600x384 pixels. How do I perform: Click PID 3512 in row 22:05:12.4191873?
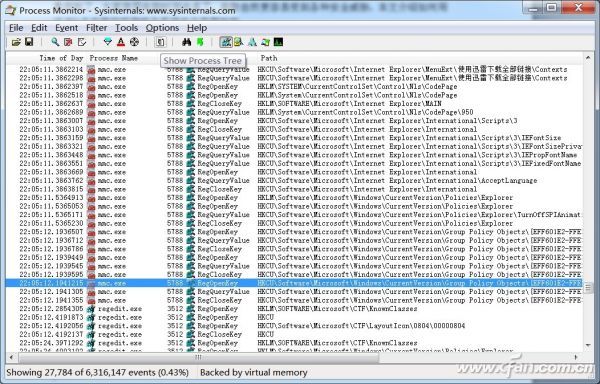(x=175, y=317)
